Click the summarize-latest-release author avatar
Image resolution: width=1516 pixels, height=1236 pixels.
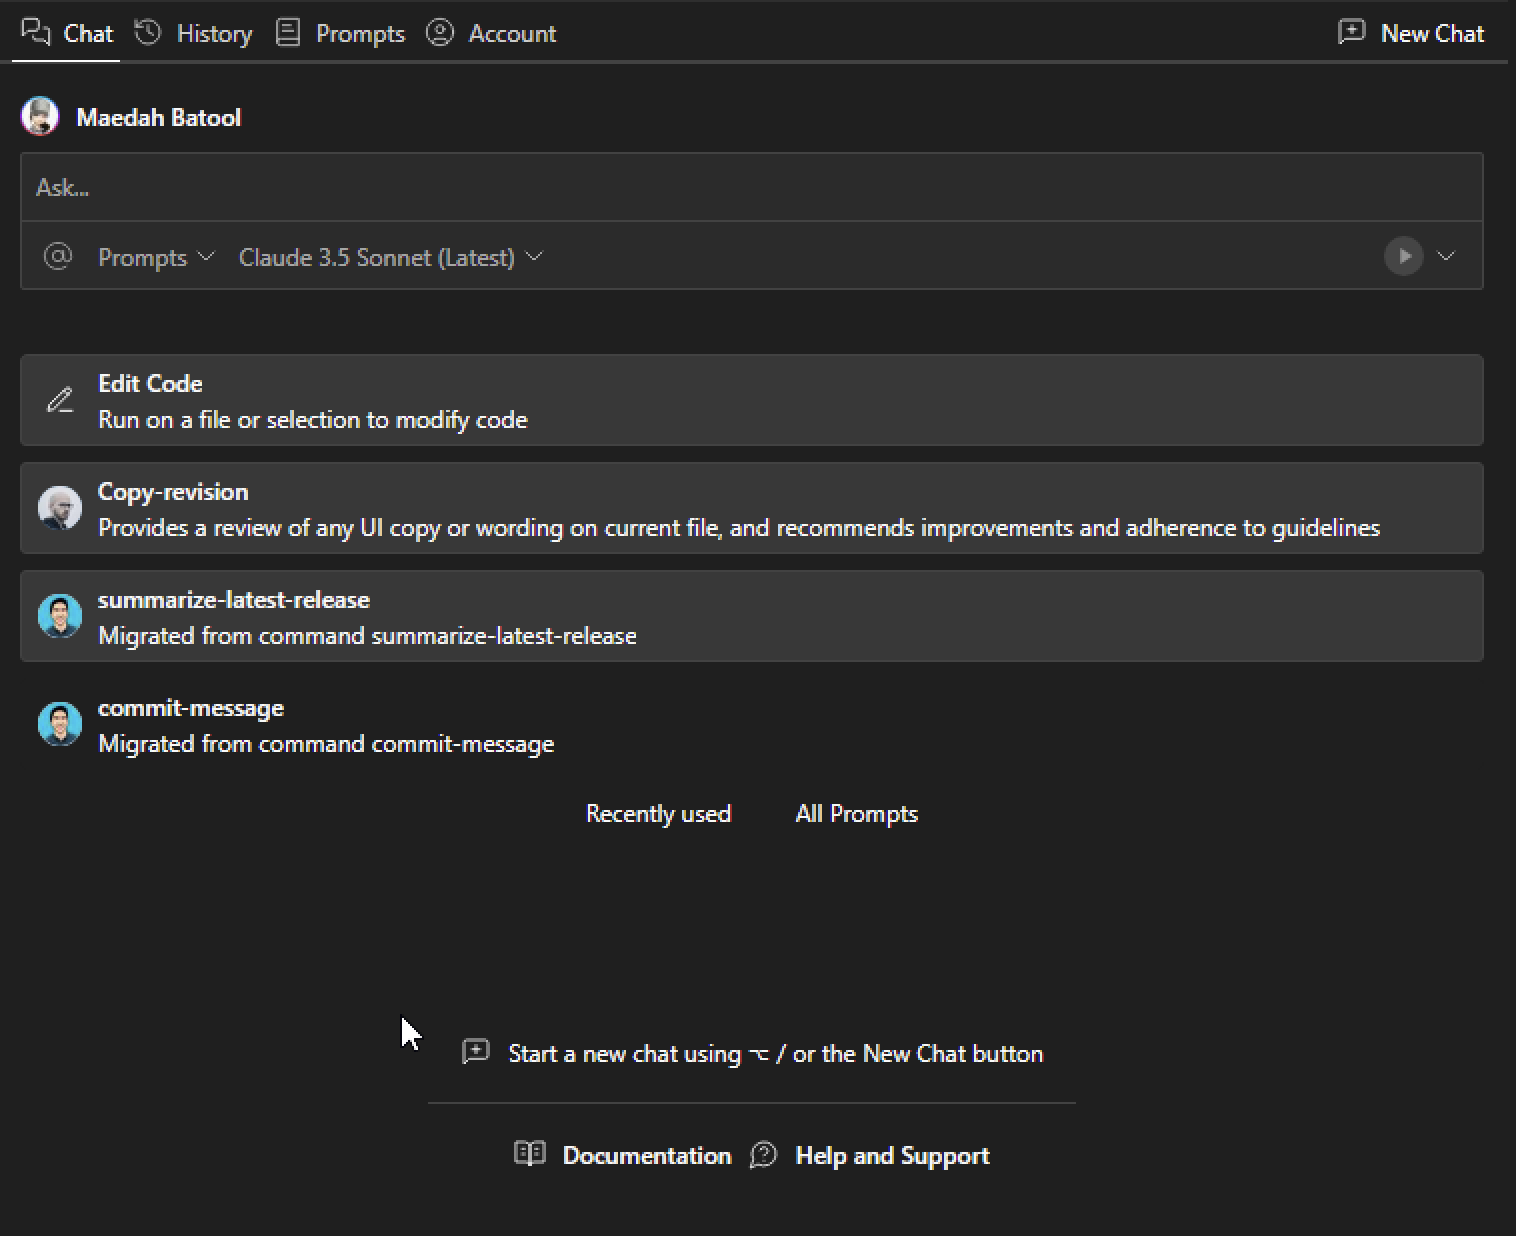[60, 616]
